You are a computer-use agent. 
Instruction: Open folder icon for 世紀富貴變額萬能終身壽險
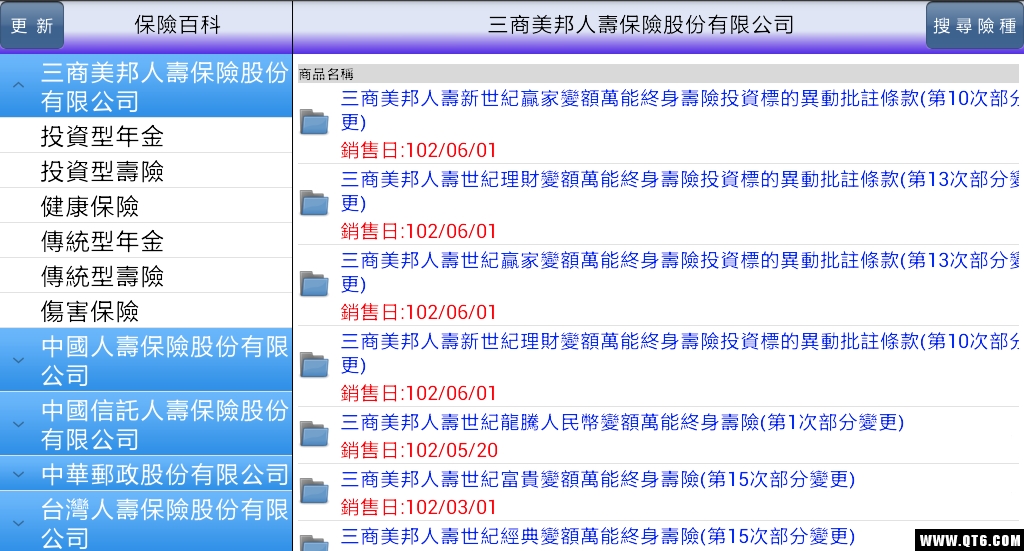[x=314, y=491]
